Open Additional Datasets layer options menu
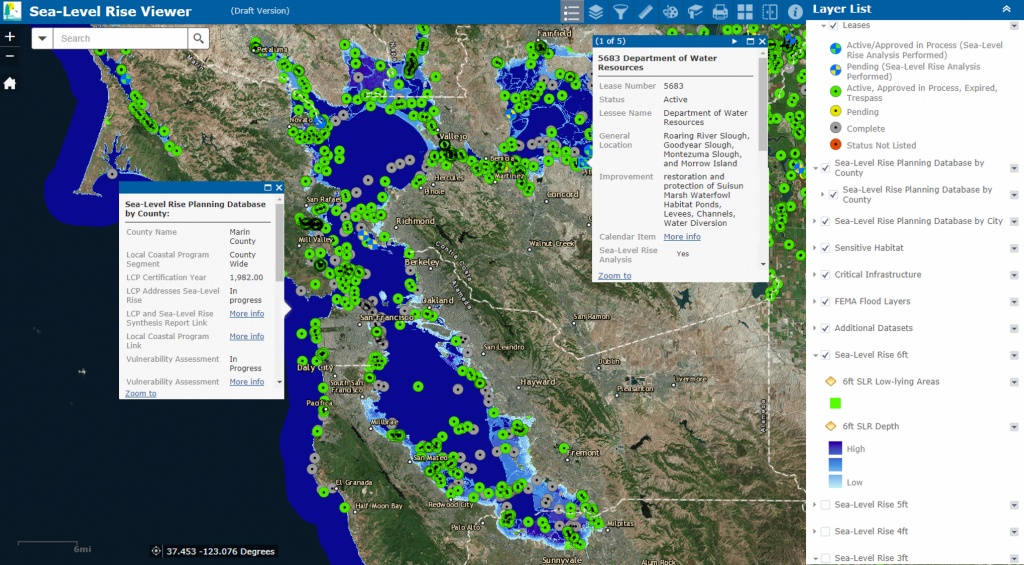Viewport: 1024px width, 565px height. pos(1013,328)
